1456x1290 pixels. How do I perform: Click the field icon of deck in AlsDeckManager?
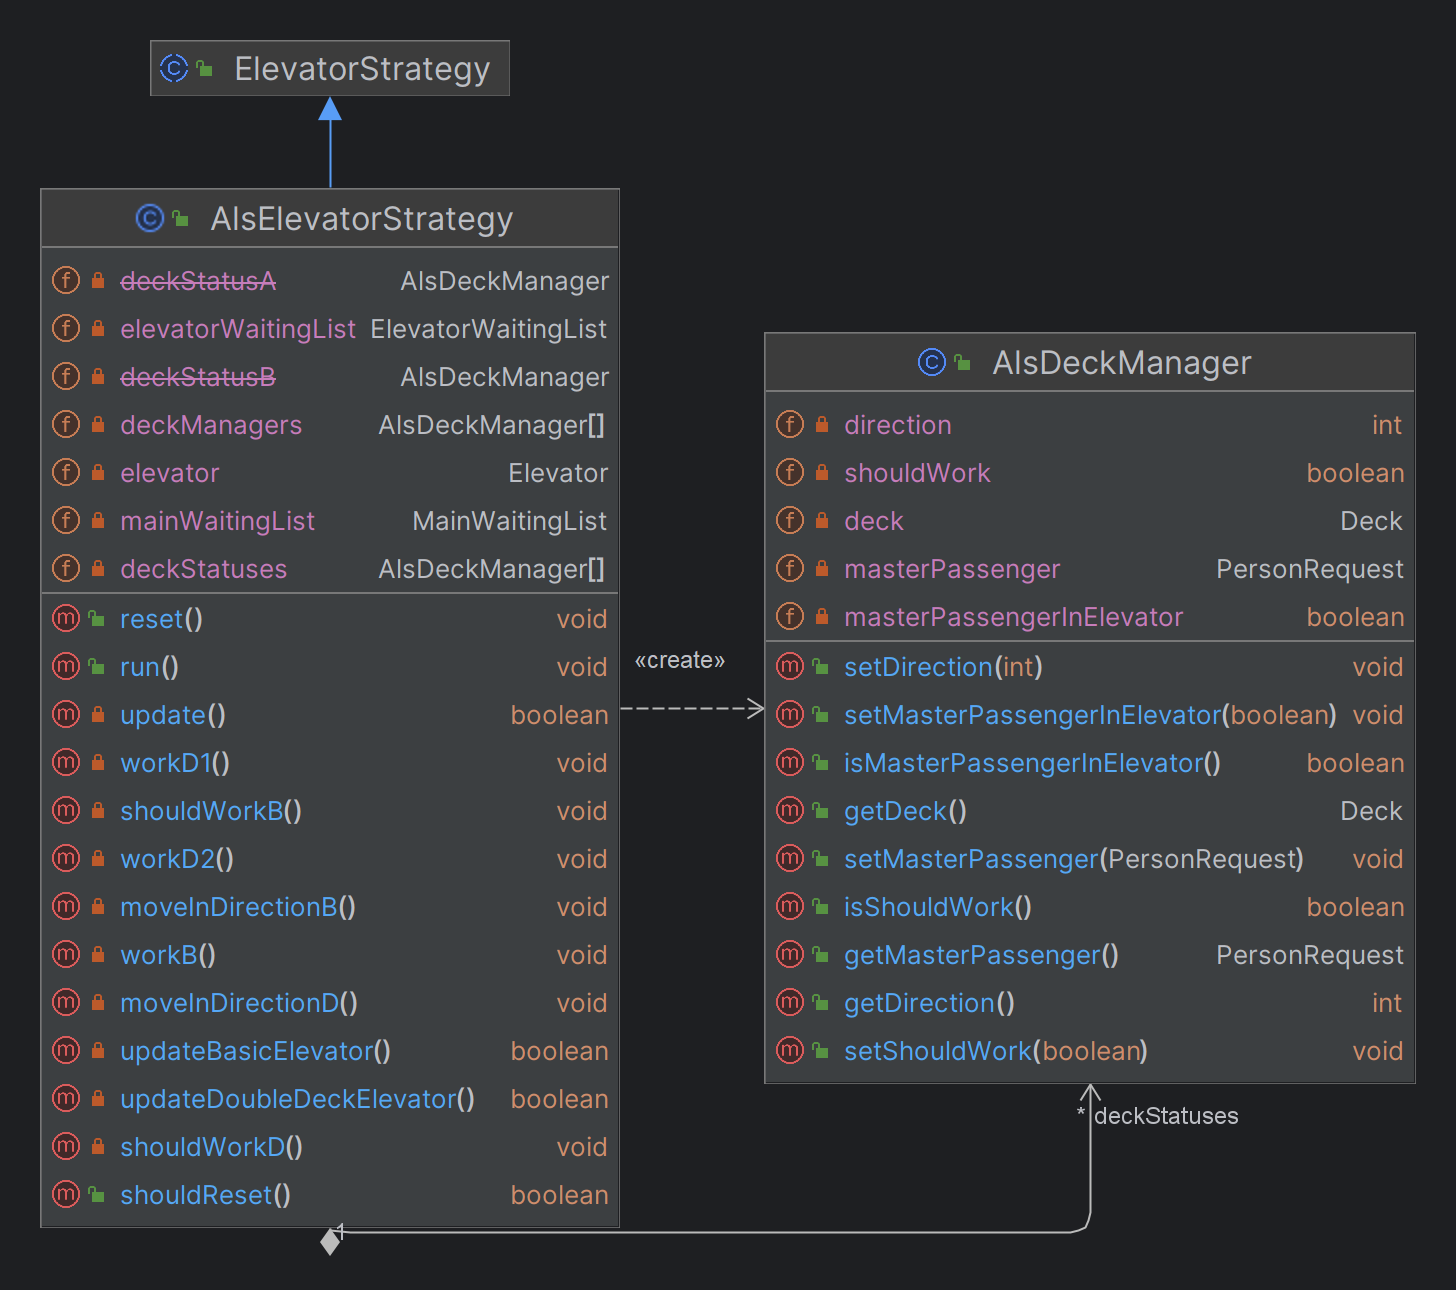(x=790, y=520)
